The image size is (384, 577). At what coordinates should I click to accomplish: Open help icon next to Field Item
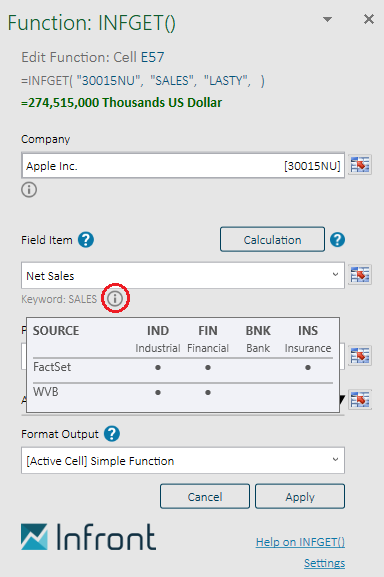pyautogui.click(x=86, y=240)
